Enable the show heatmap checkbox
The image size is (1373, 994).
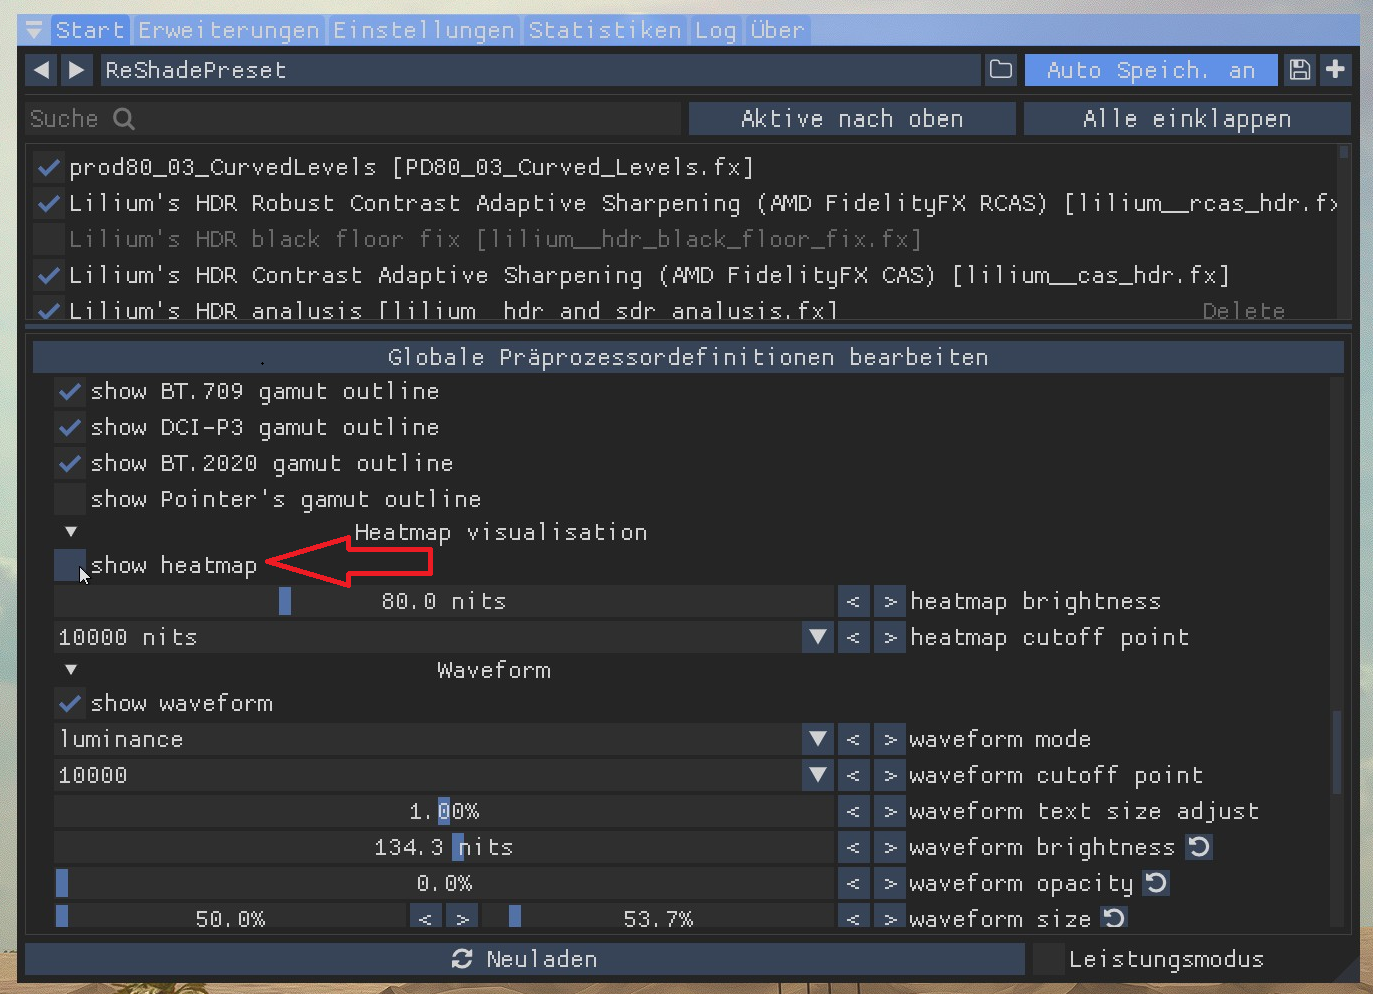pos(68,565)
